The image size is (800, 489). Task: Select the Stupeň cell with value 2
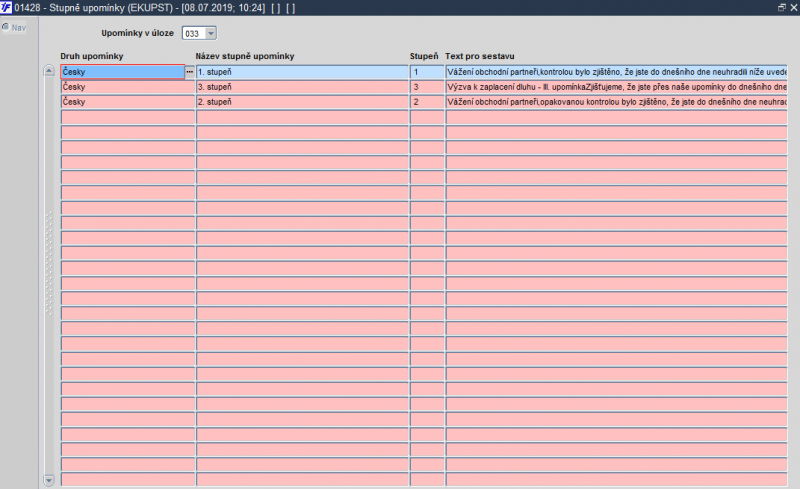pyautogui.click(x=427, y=102)
